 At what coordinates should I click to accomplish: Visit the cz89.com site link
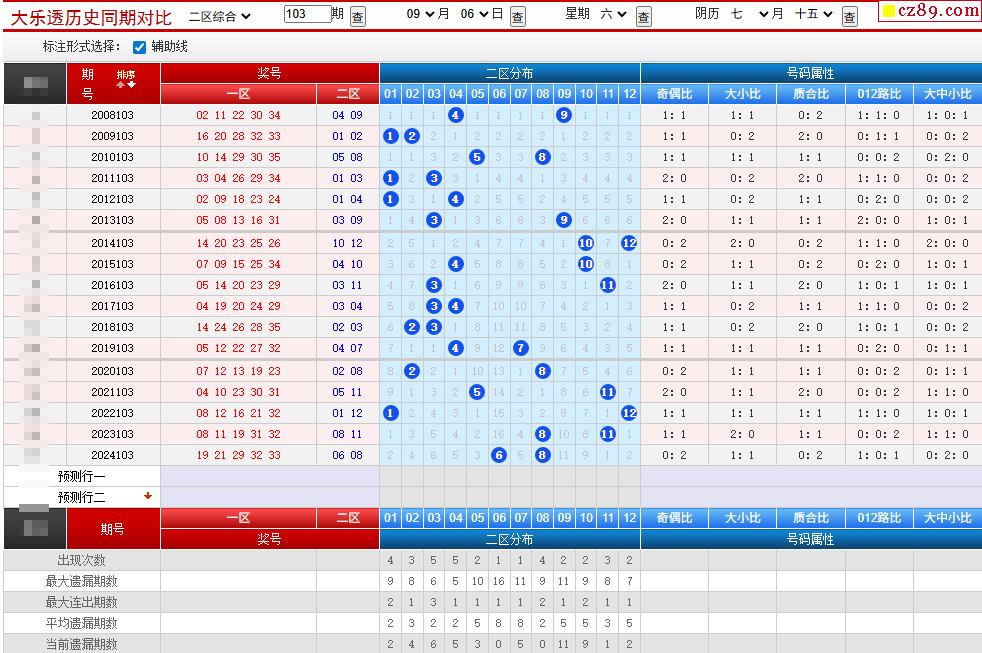click(x=930, y=11)
